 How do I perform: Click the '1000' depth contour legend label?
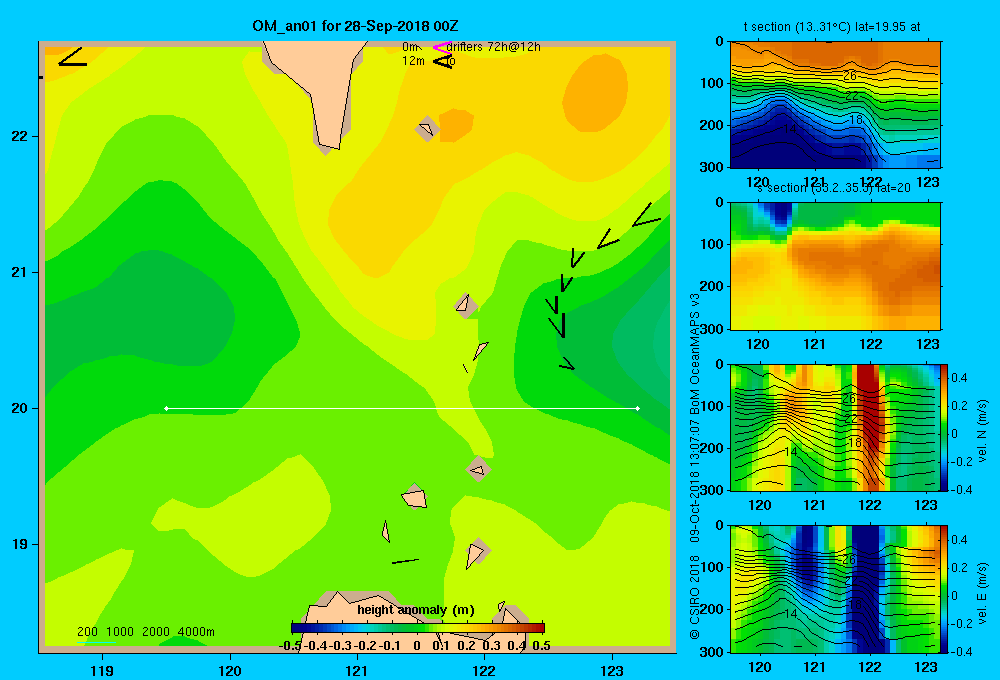120,632
